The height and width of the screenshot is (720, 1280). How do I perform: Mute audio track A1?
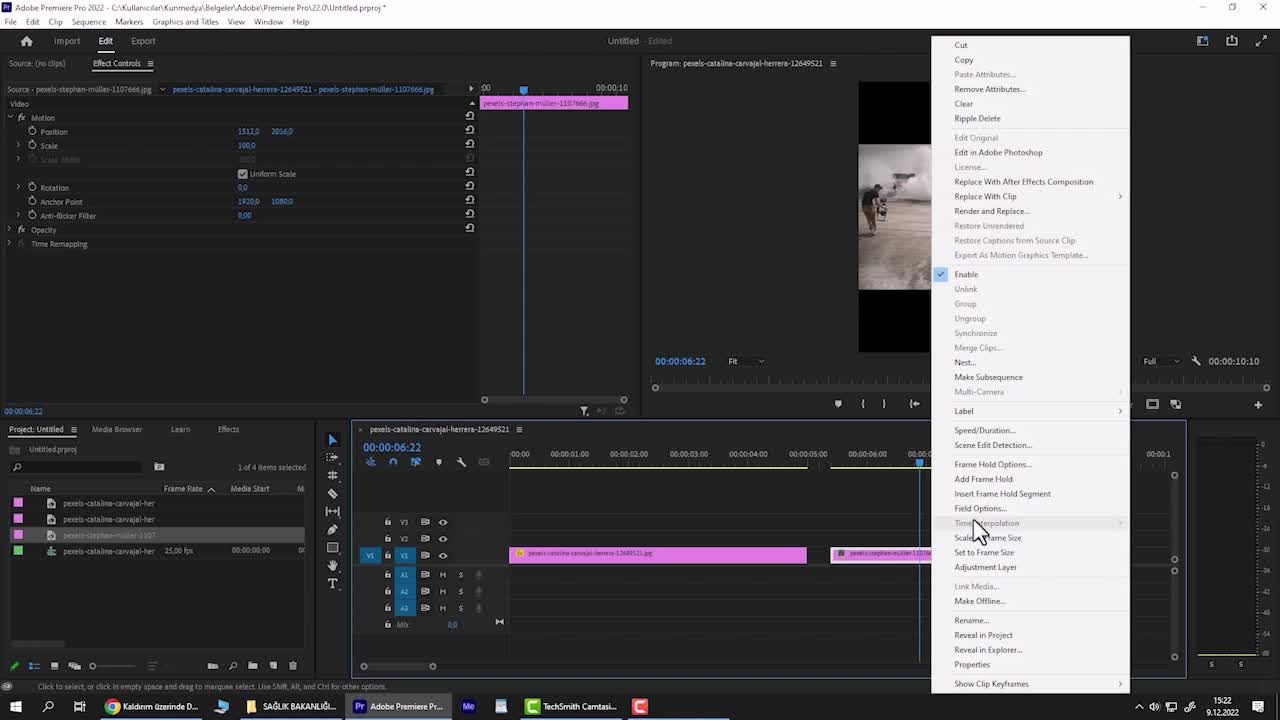442,574
